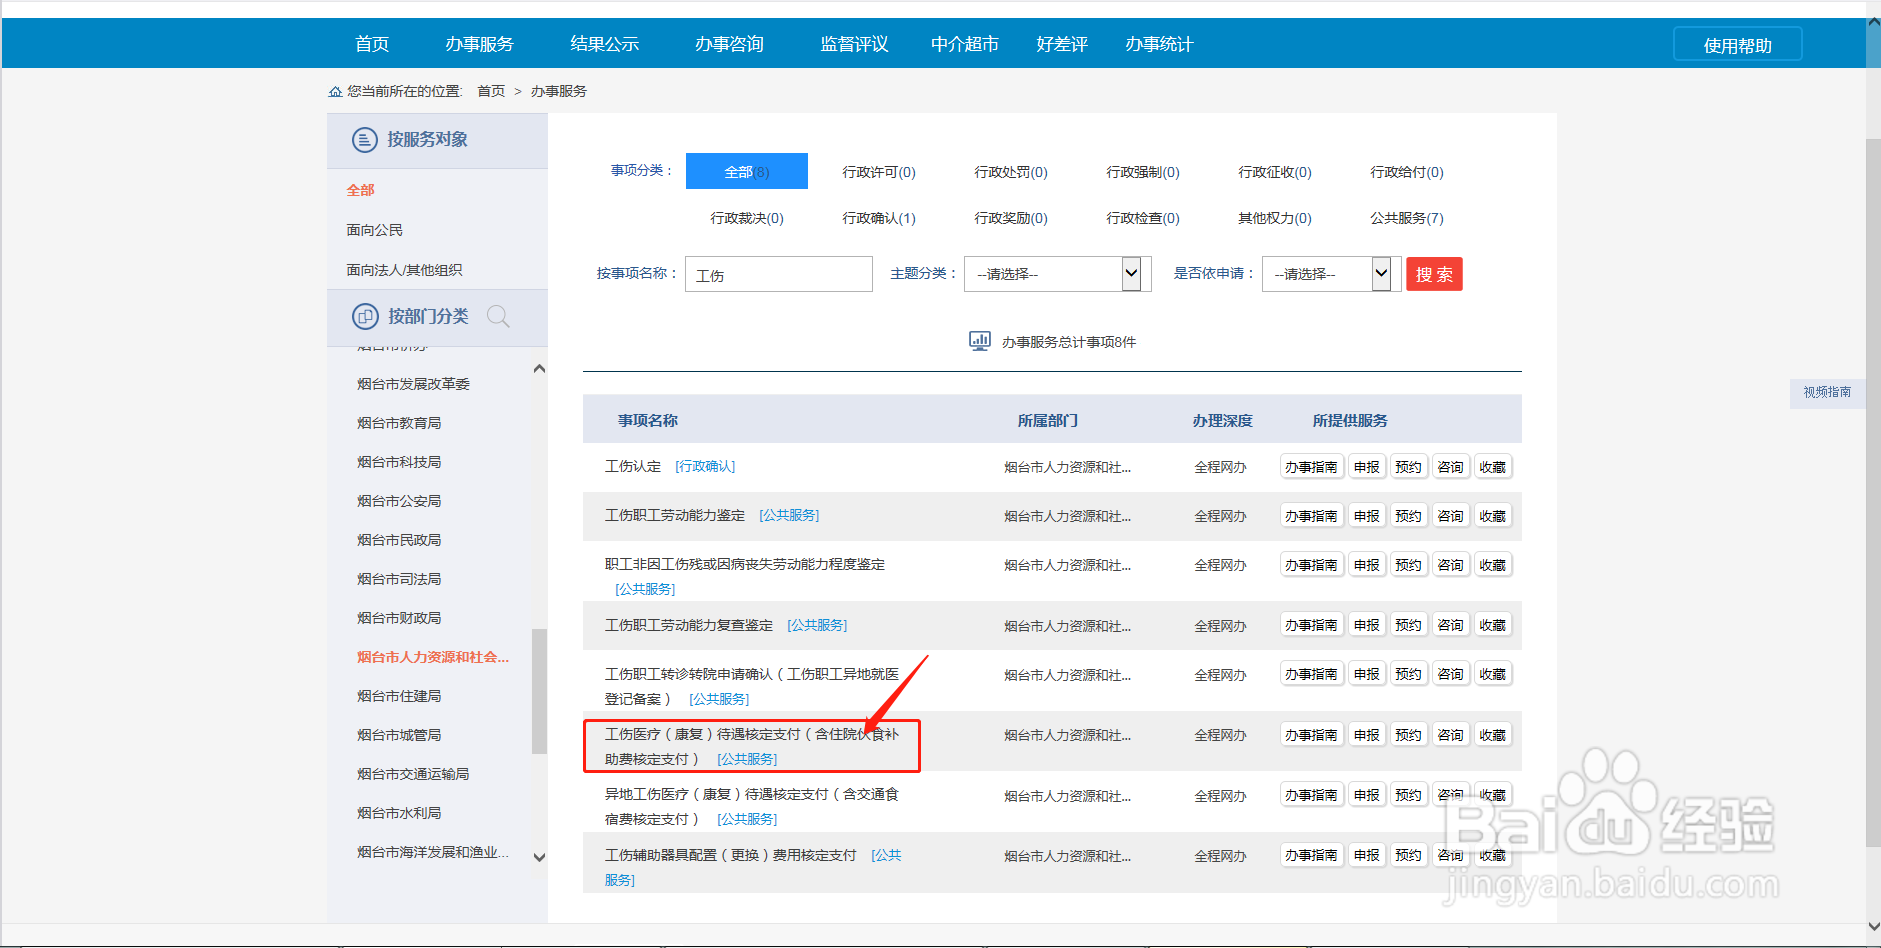Image resolution: width=1881 pixels, height=948 pixels.
Task: Click the 按部门分类 panel icon
Action: [364, 317]
